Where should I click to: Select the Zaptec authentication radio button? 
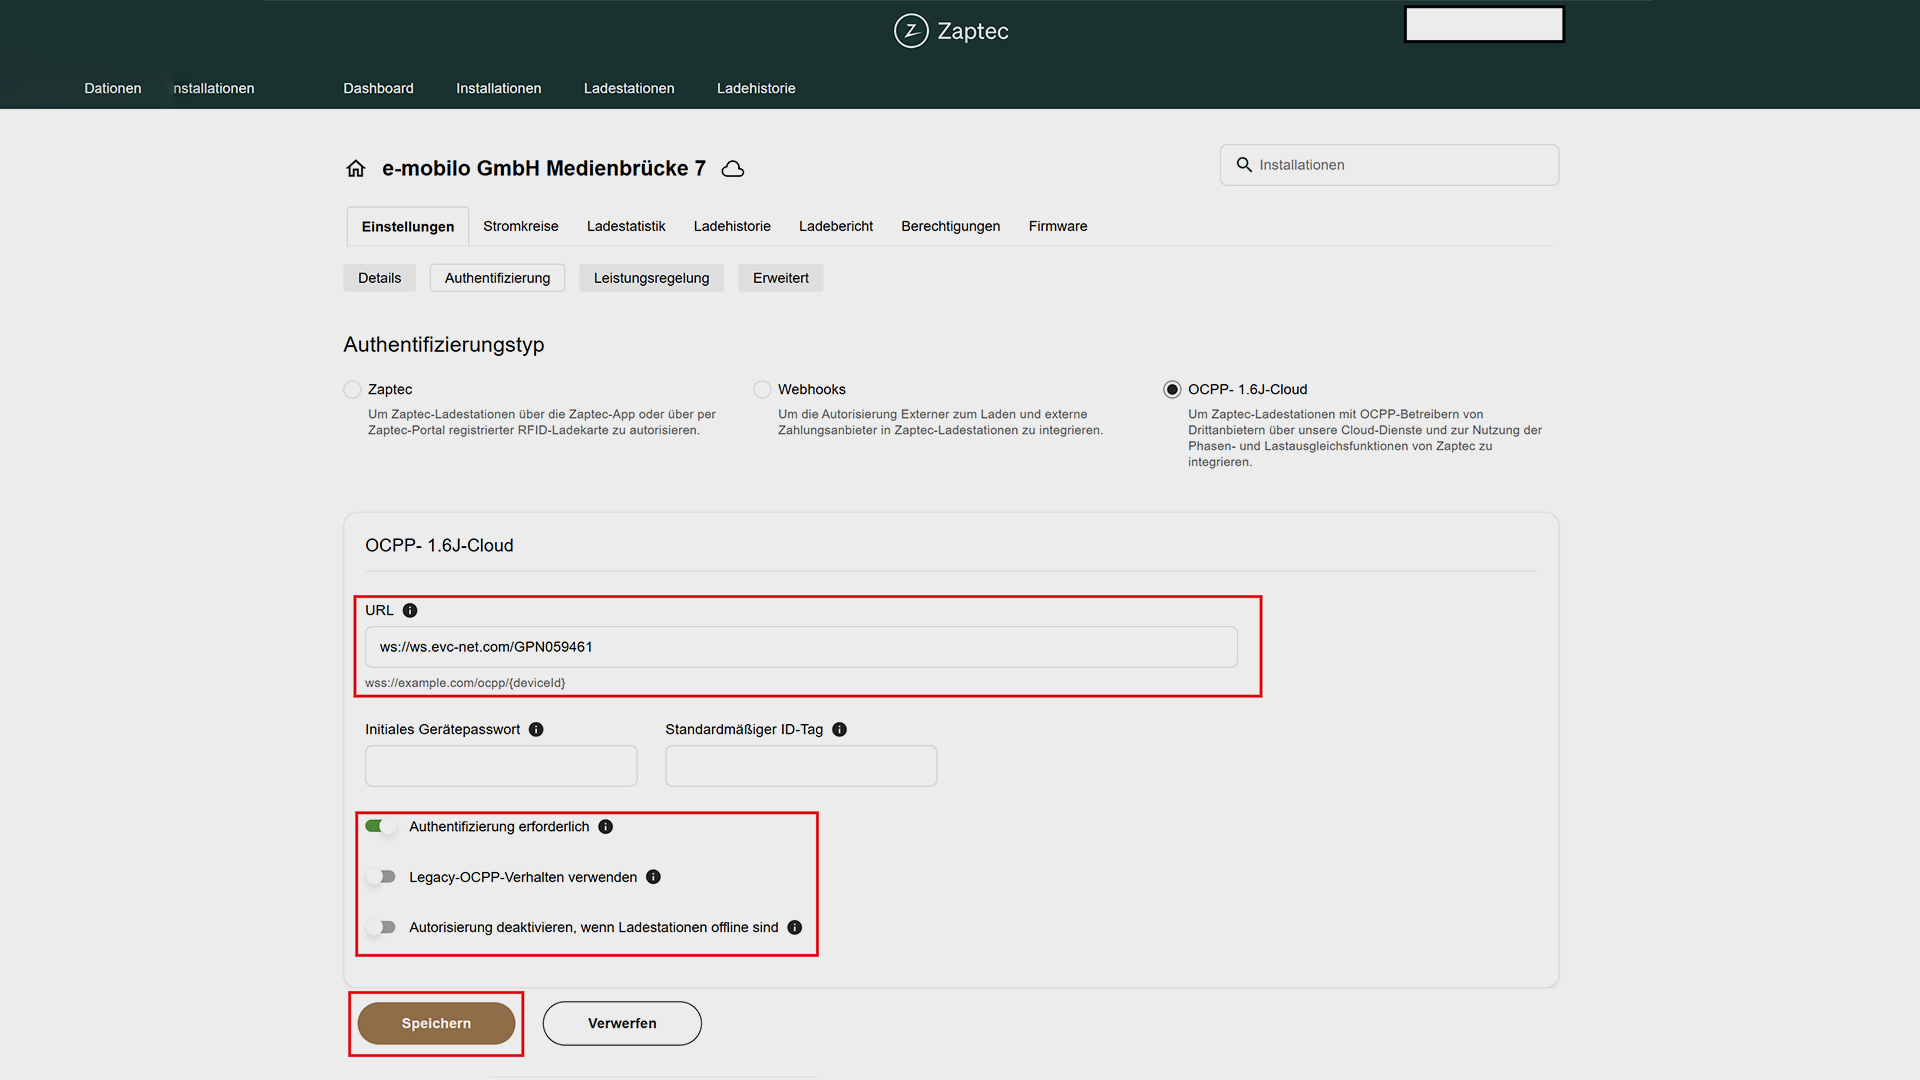tap(352, 389)
